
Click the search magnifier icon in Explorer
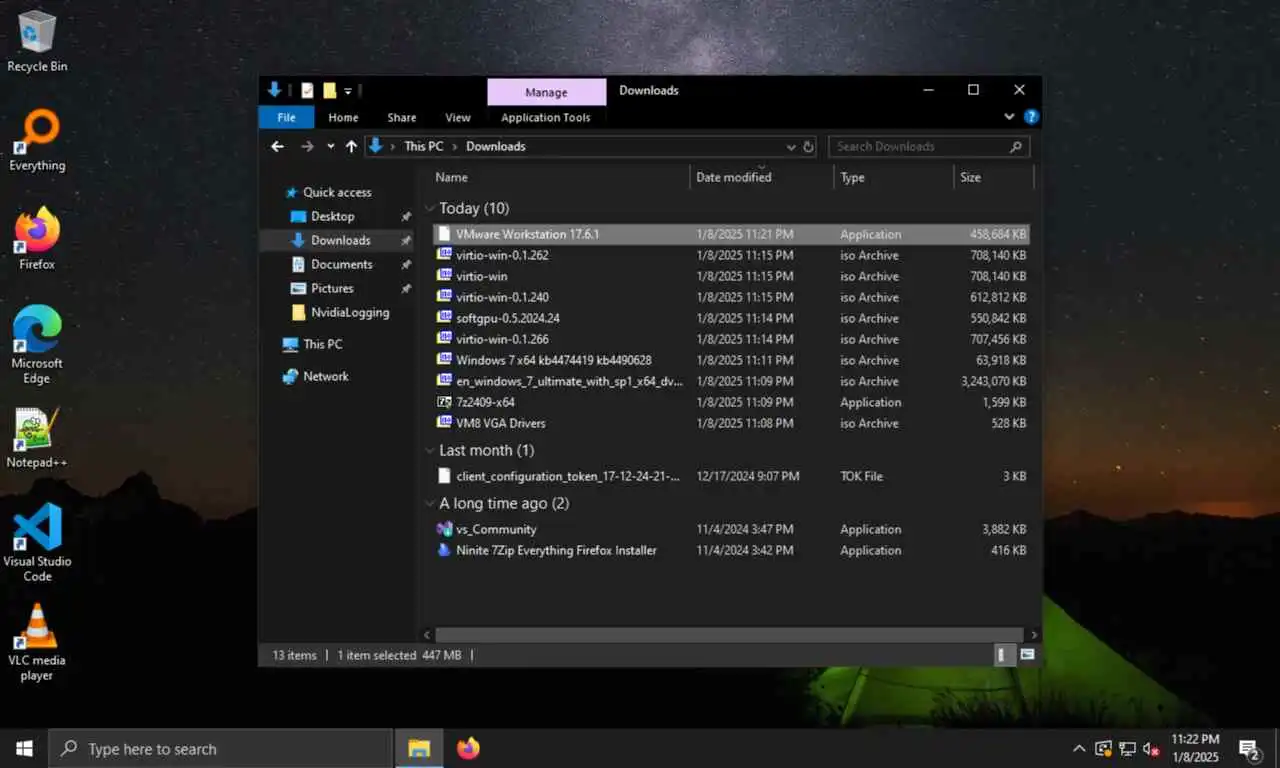pyautogui.click(x=1016, y=146)
